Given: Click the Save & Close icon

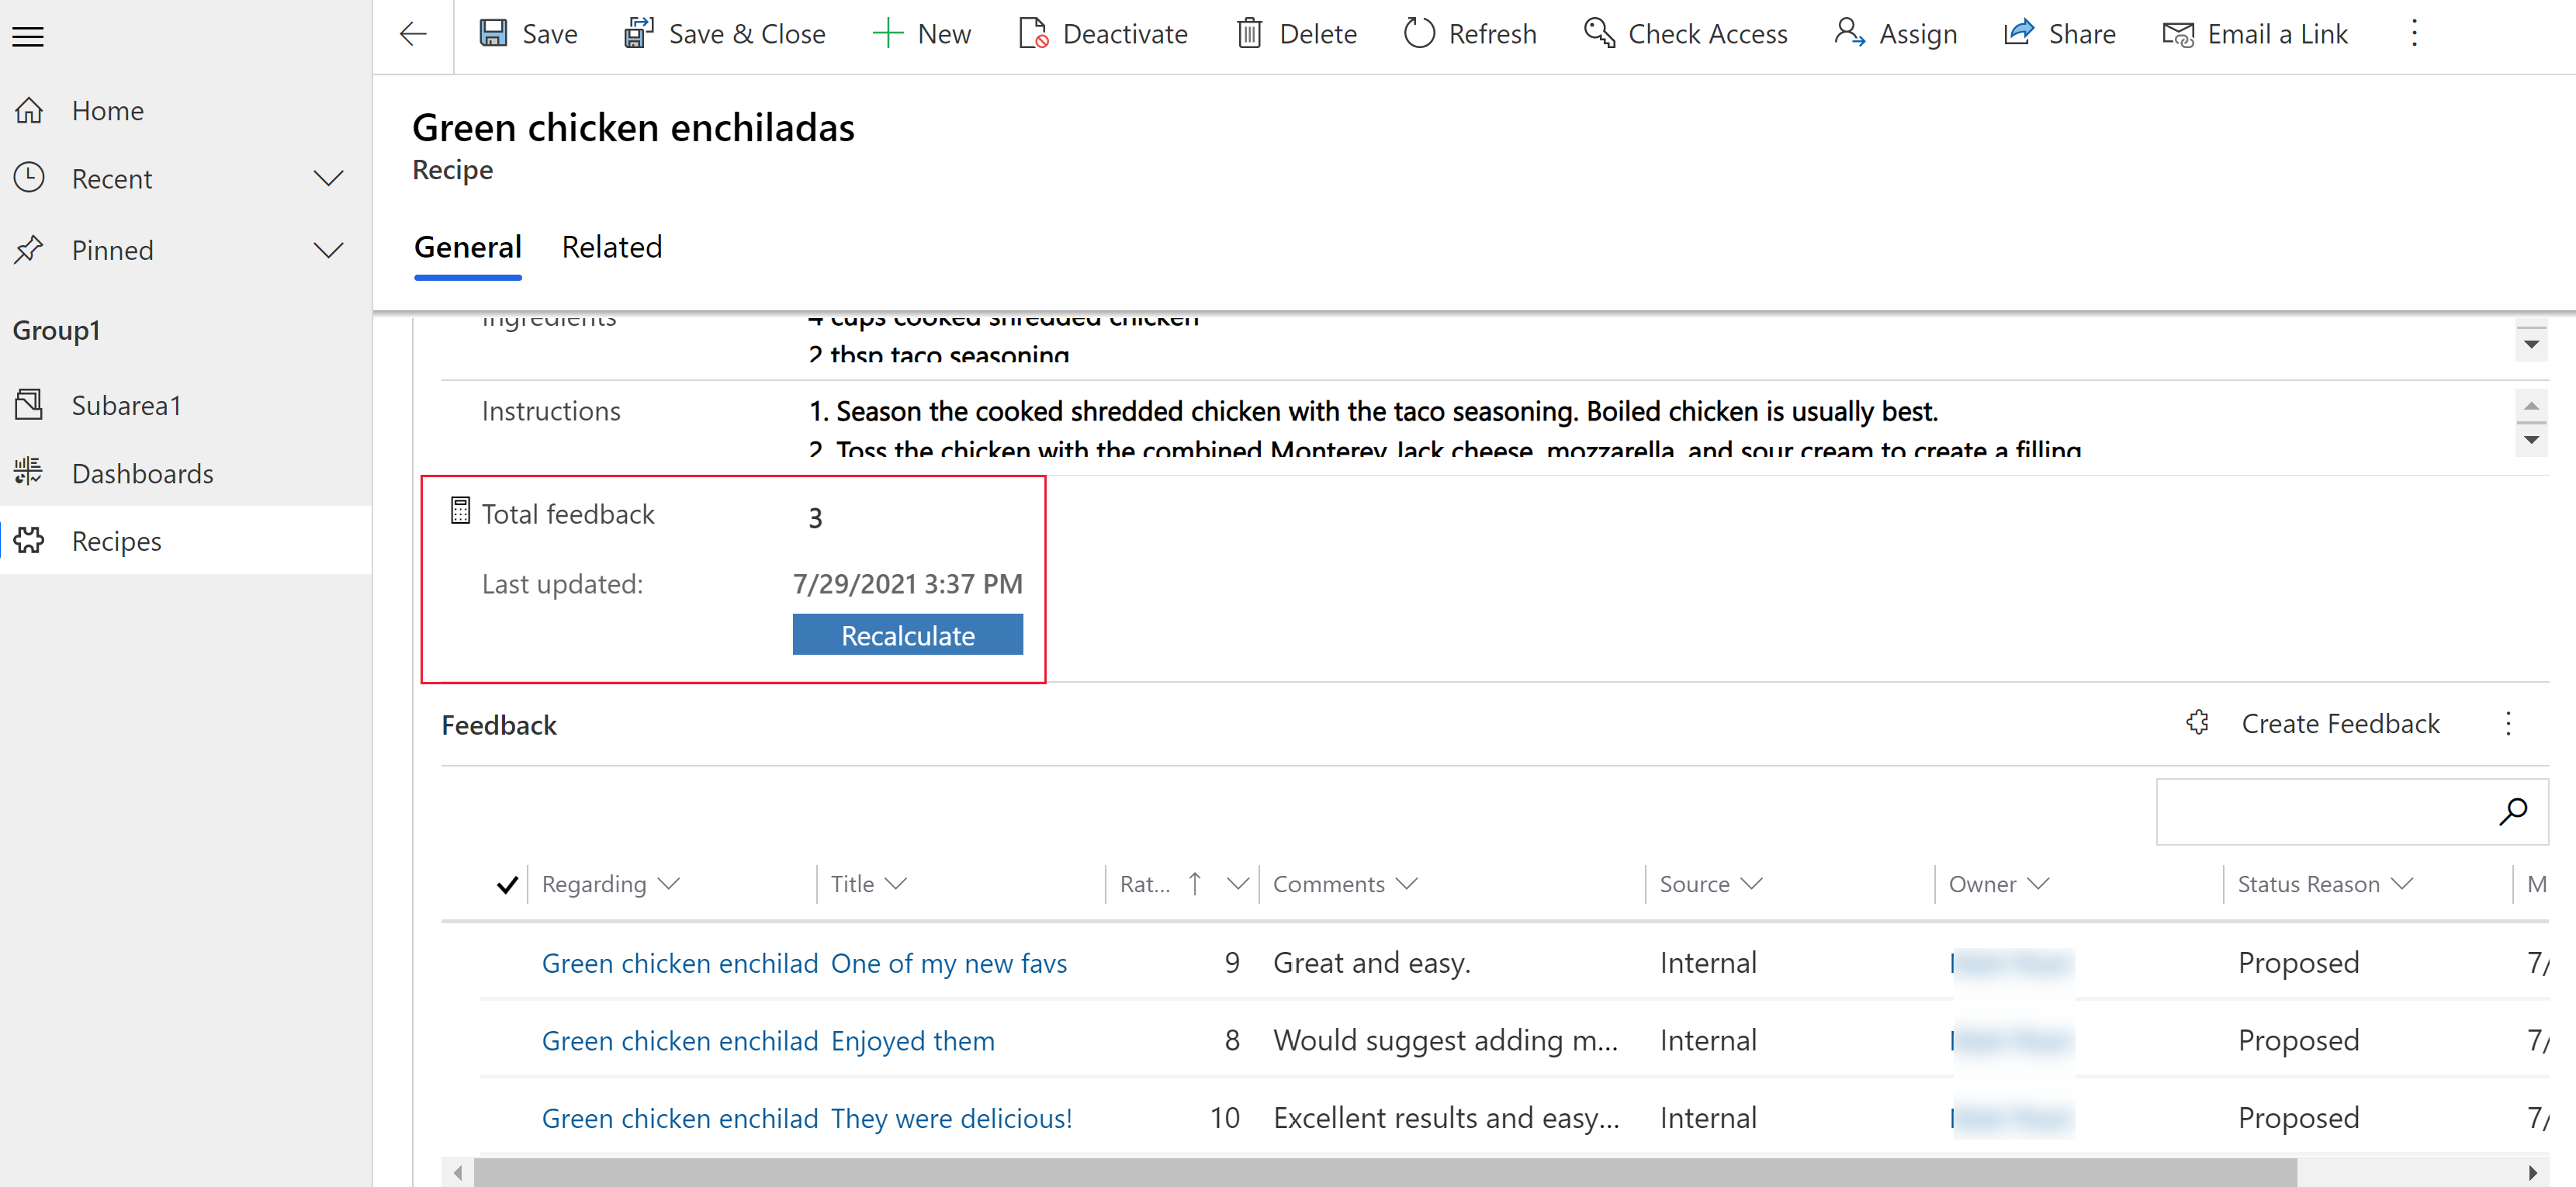Looking at the screenshot, I should click(x=638, y=34).
